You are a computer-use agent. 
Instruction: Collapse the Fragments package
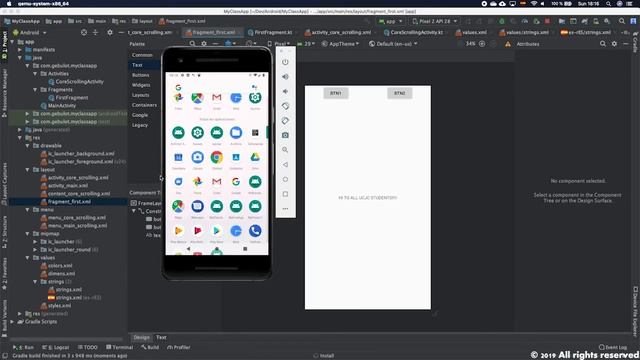(35, 90)
